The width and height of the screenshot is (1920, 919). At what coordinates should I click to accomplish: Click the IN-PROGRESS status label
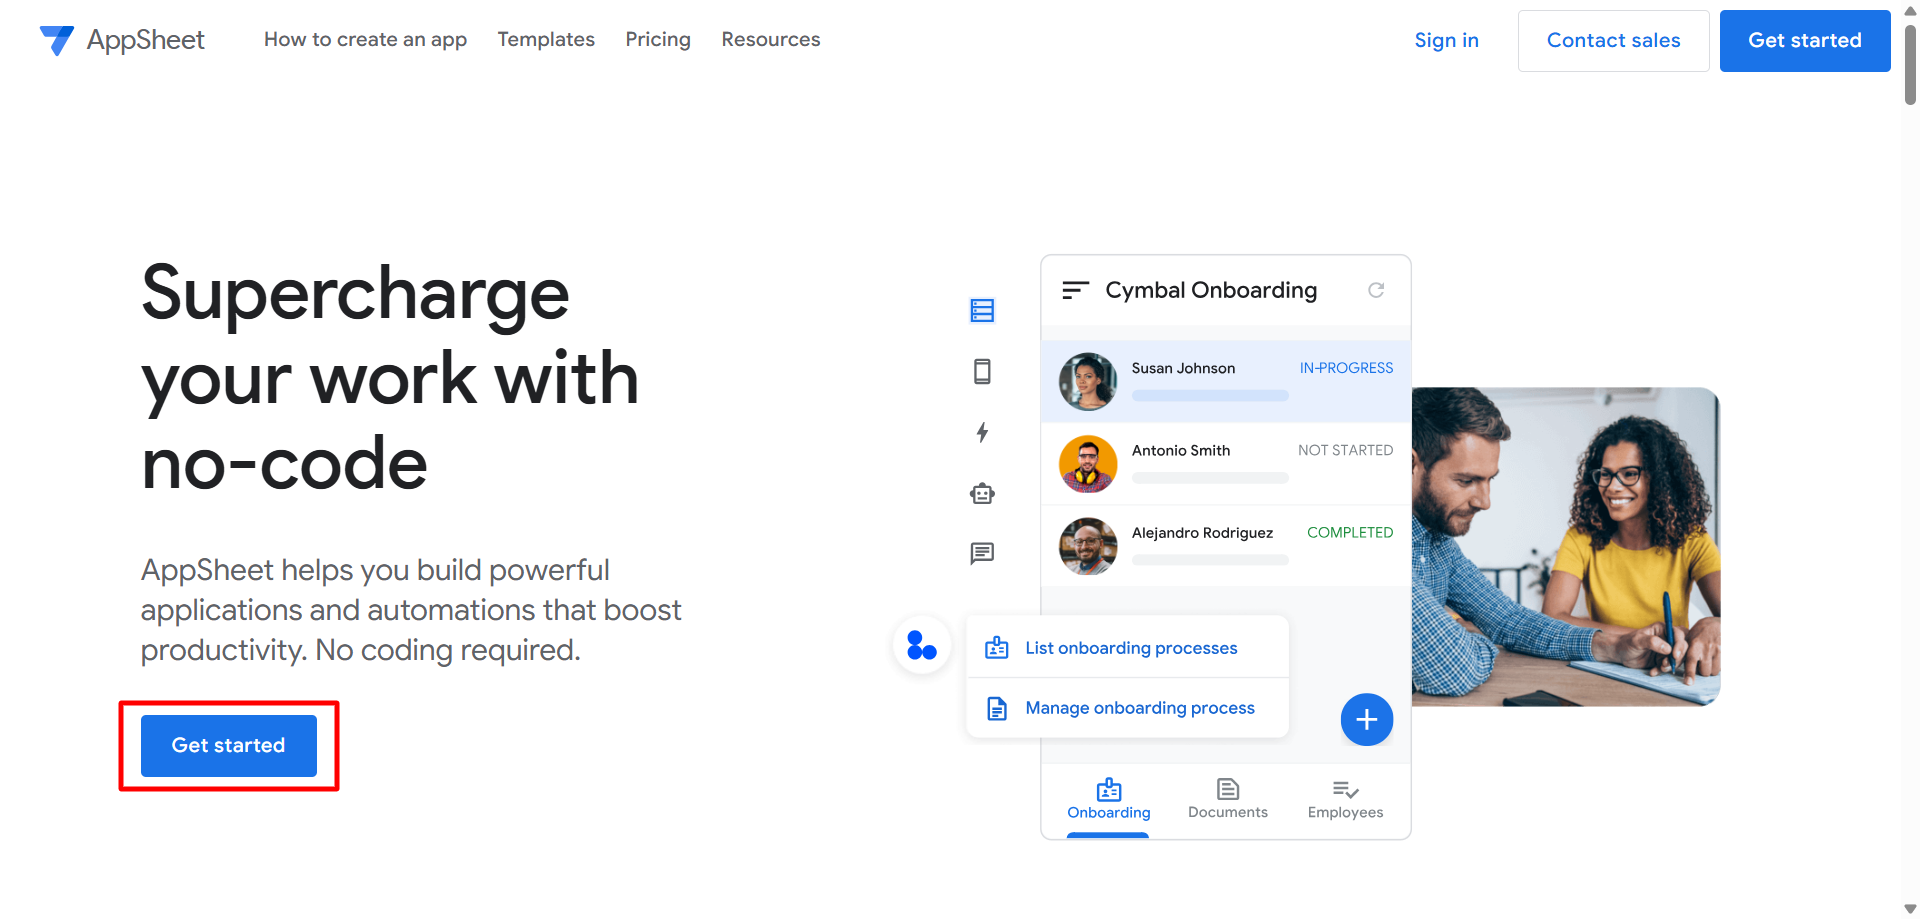[1346, 368]
